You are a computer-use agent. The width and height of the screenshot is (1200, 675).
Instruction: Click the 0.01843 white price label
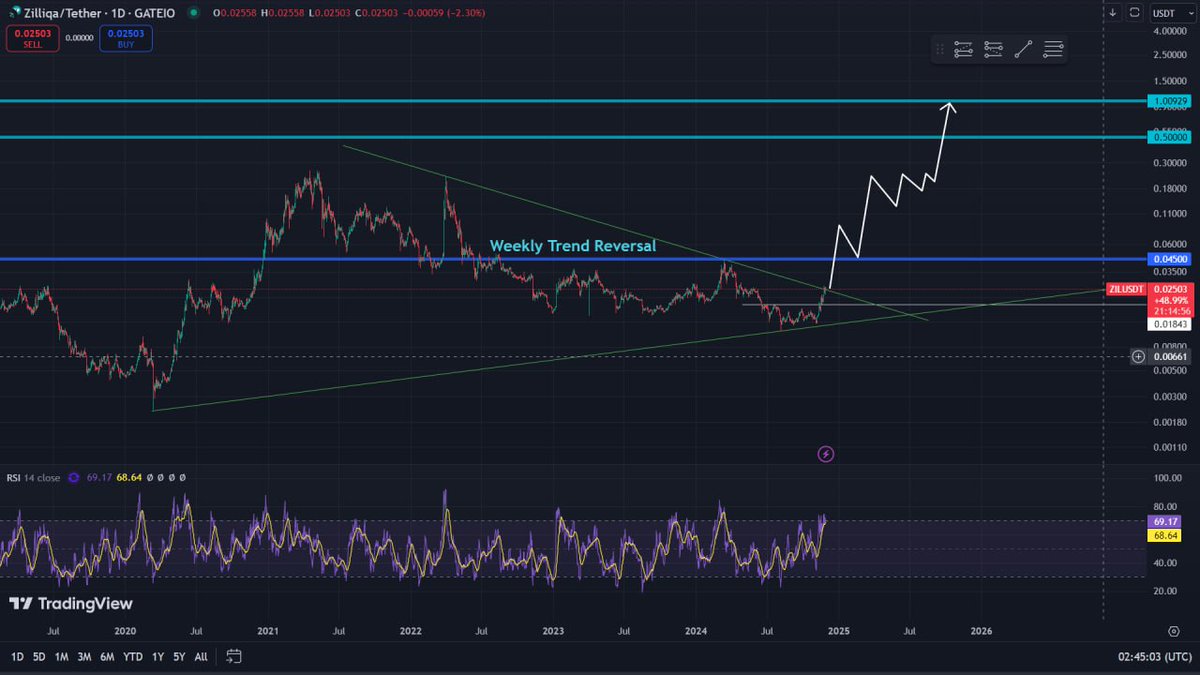[x=1168, y=324]
